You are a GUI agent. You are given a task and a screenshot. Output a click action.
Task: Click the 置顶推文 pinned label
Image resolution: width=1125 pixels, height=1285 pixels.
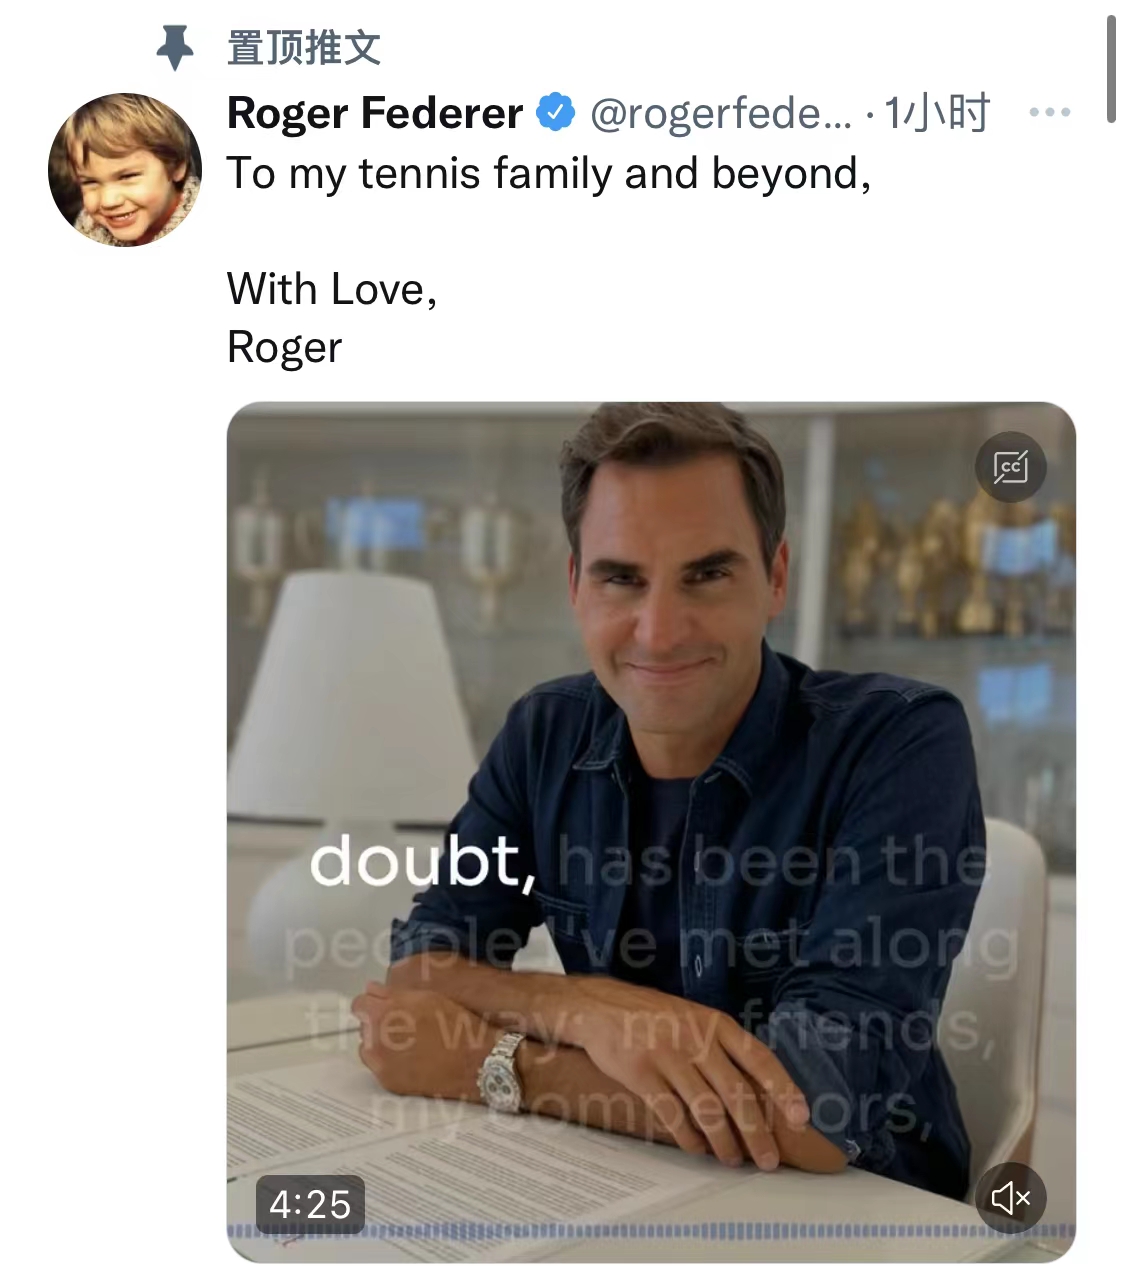304,47
